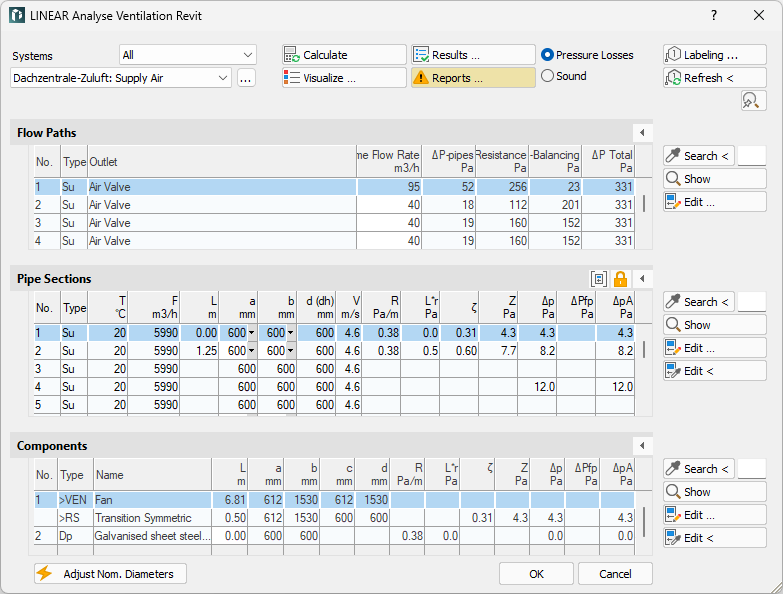Click the Calculate button
This screenshot has height=594, width=783.
(x=344, y=55)
